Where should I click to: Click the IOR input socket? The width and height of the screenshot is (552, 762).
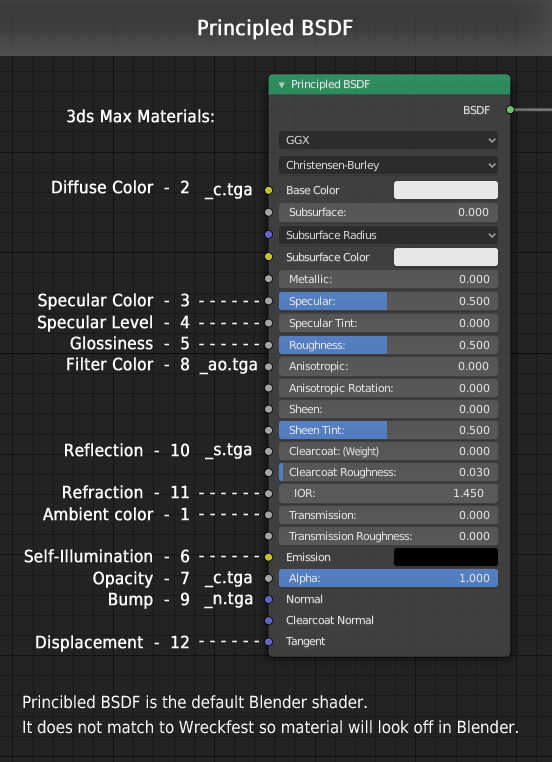coord(269,493)
